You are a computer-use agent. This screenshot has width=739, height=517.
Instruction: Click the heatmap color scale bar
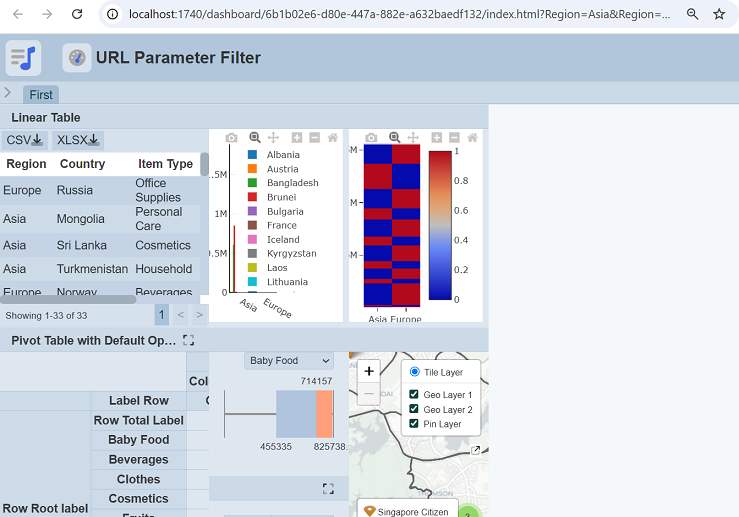pos(440,225)
